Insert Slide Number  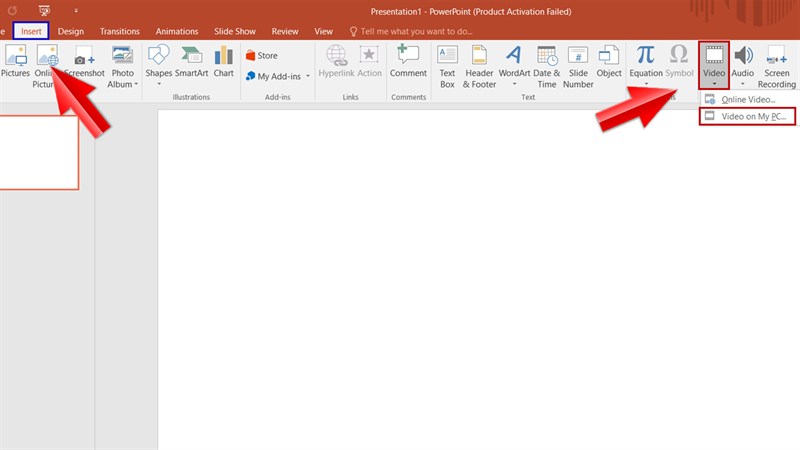click(x=578, y=66)
